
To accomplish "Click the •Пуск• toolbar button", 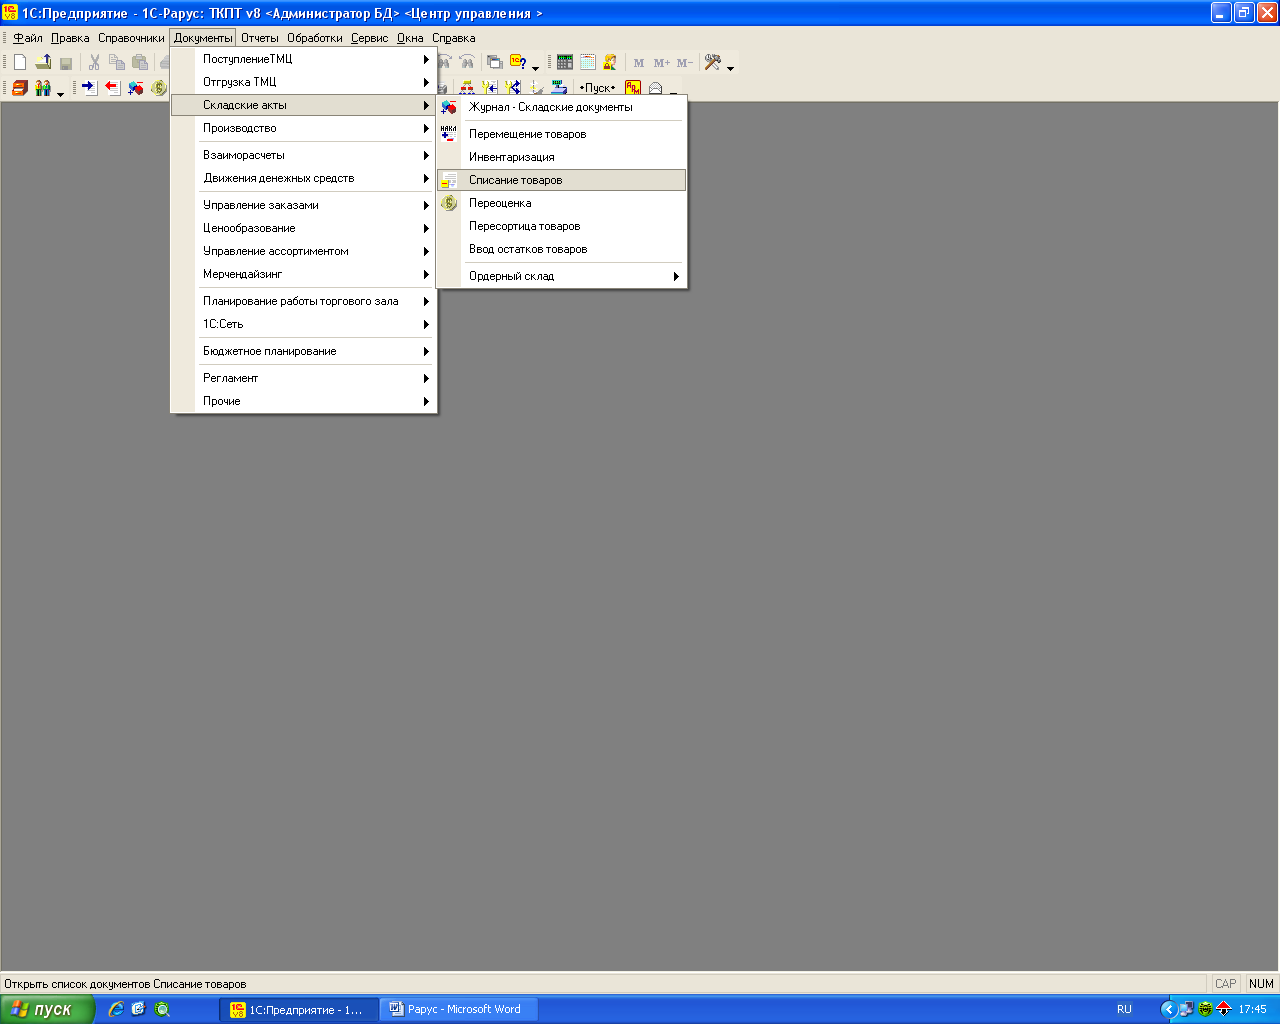I will [x=598, y=88].
